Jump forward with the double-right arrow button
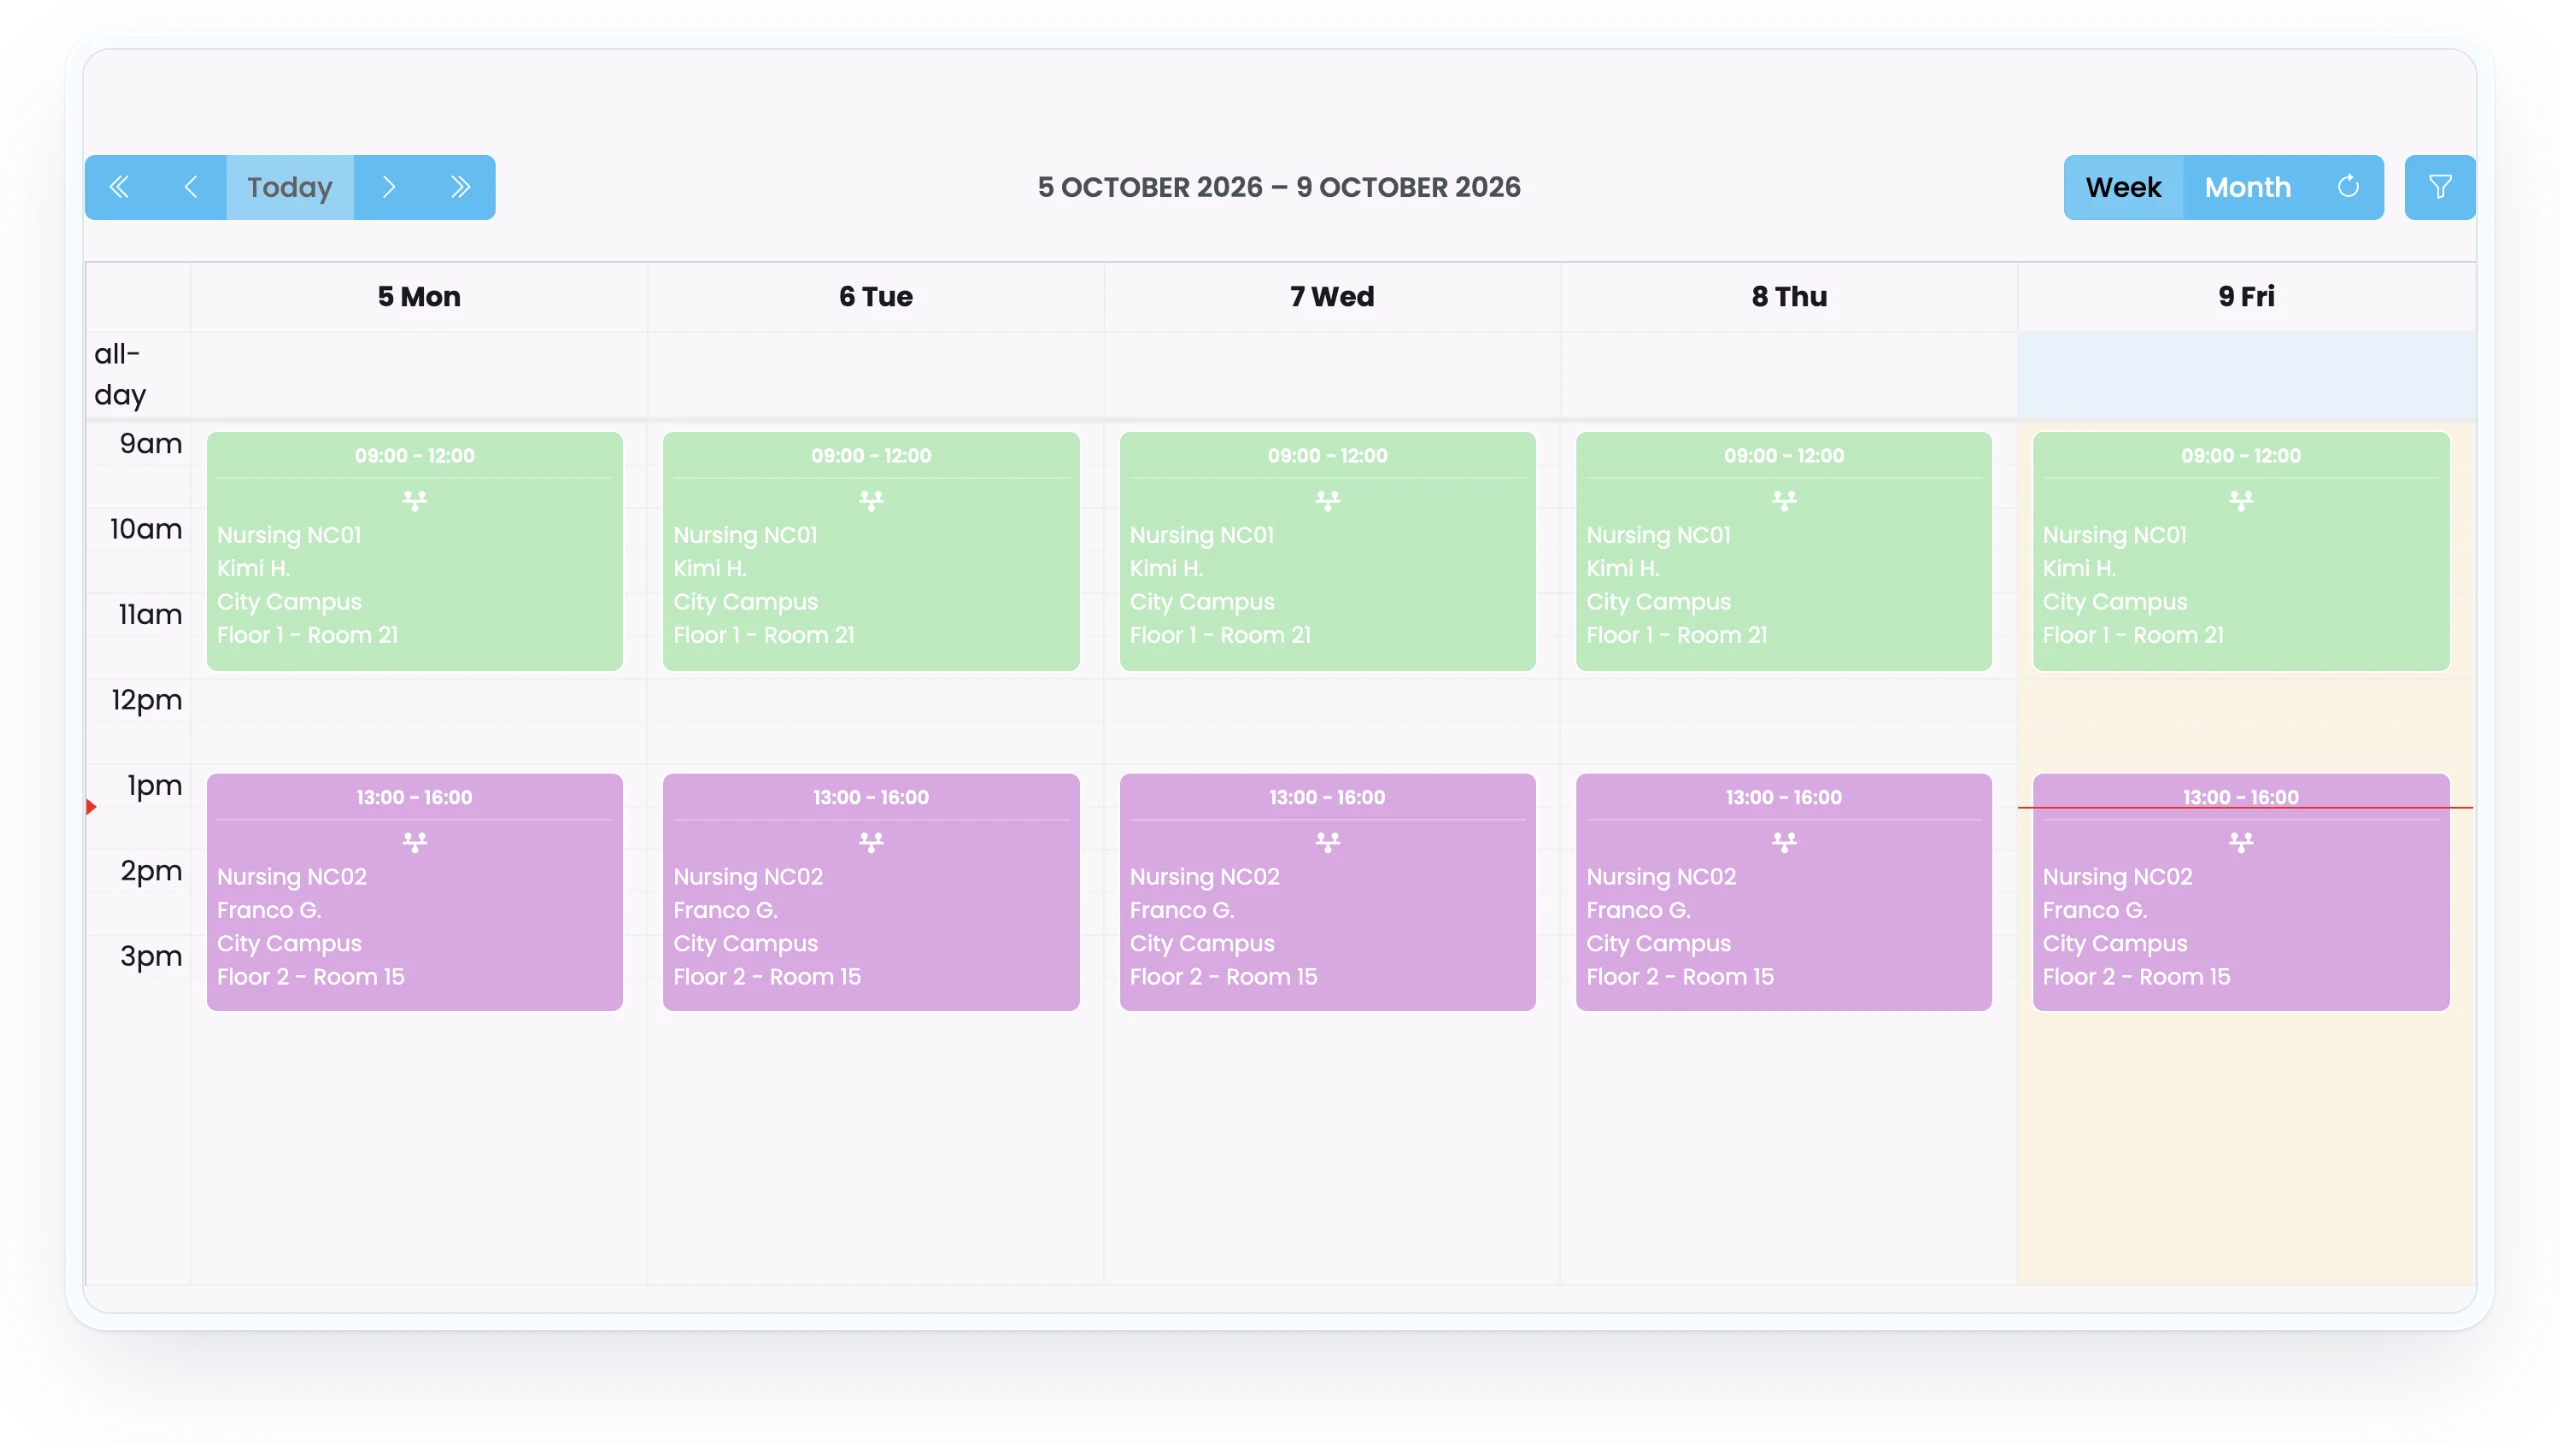 pos(460,187)
